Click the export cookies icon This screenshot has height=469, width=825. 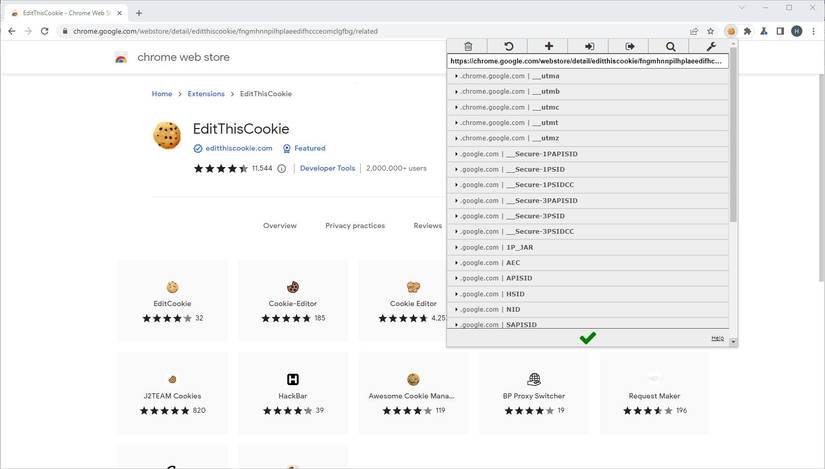tap(630, 46)
